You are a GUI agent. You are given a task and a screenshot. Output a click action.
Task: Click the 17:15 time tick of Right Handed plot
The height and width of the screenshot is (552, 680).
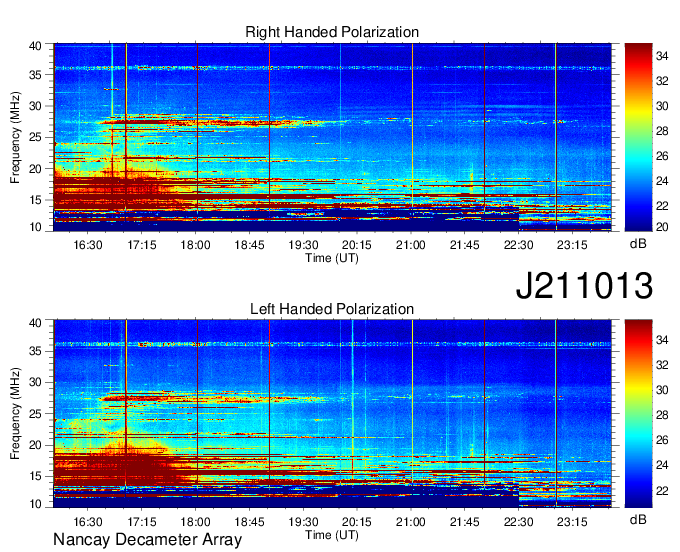pyautogui.click(x=141, y=245)
